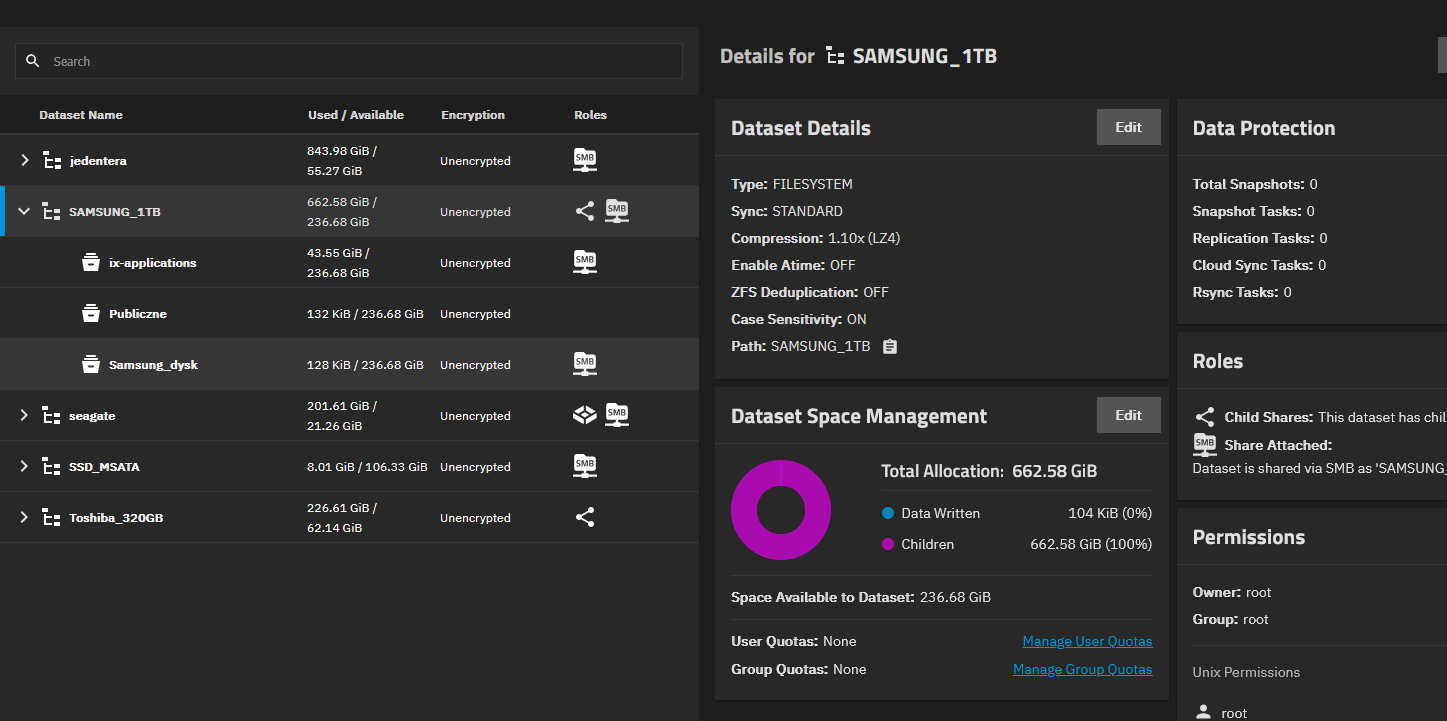Viewport: 1447px width, 721px height.
Task: Expand the seagate dataset tree
Action: 24,415
